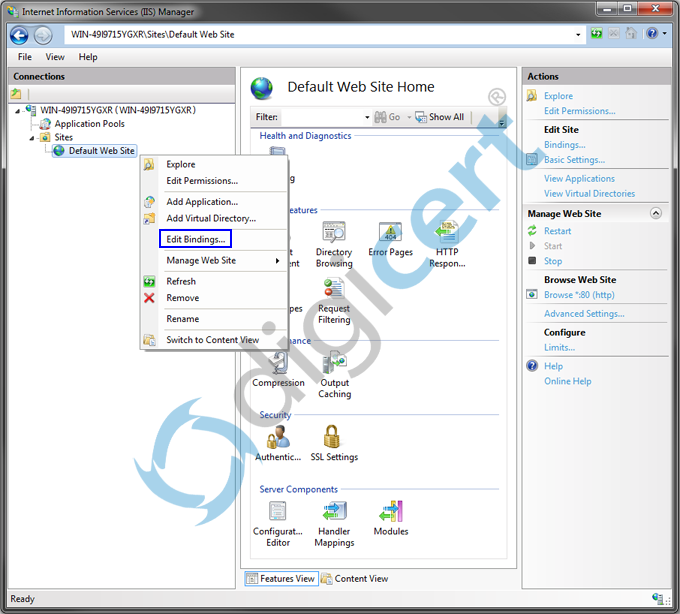Select Application Pools in the tree
Screen dimensions: 680x614
tap(89, 124)
